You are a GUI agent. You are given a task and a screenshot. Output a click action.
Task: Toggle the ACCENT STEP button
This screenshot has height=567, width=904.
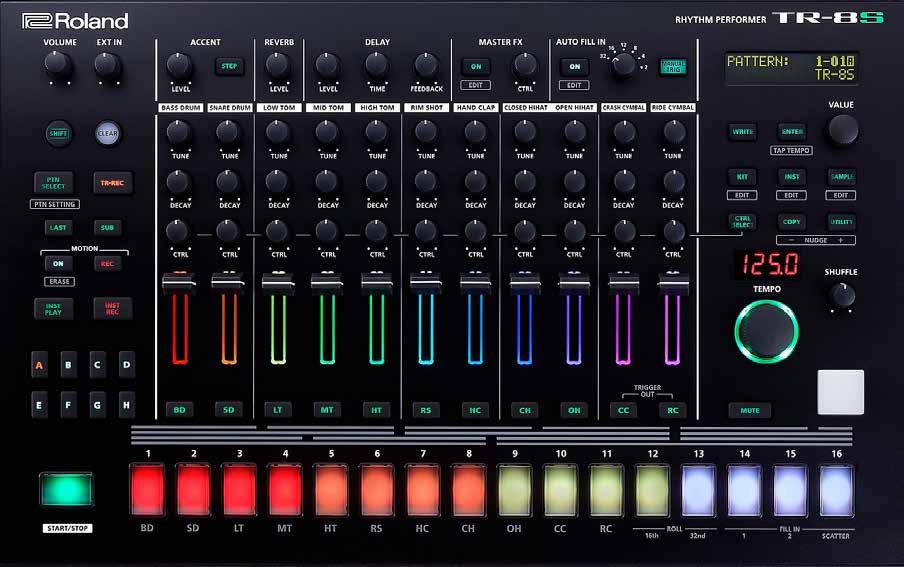coord(229,66)
